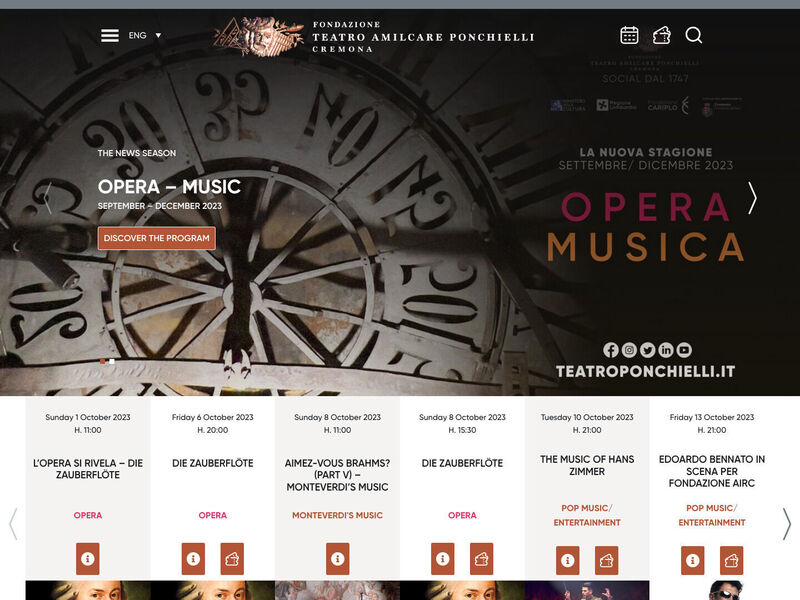Click Discover the Program button
The image size is (800, 600).
(x=157, y=238)
